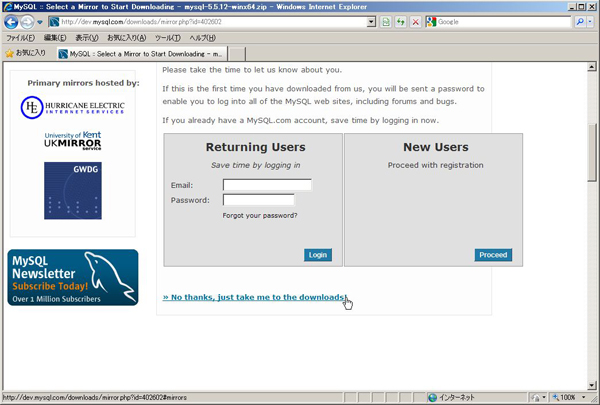Select the MySQL Select a Mirror tab
The image size is (600, 405).
point(142,54)
